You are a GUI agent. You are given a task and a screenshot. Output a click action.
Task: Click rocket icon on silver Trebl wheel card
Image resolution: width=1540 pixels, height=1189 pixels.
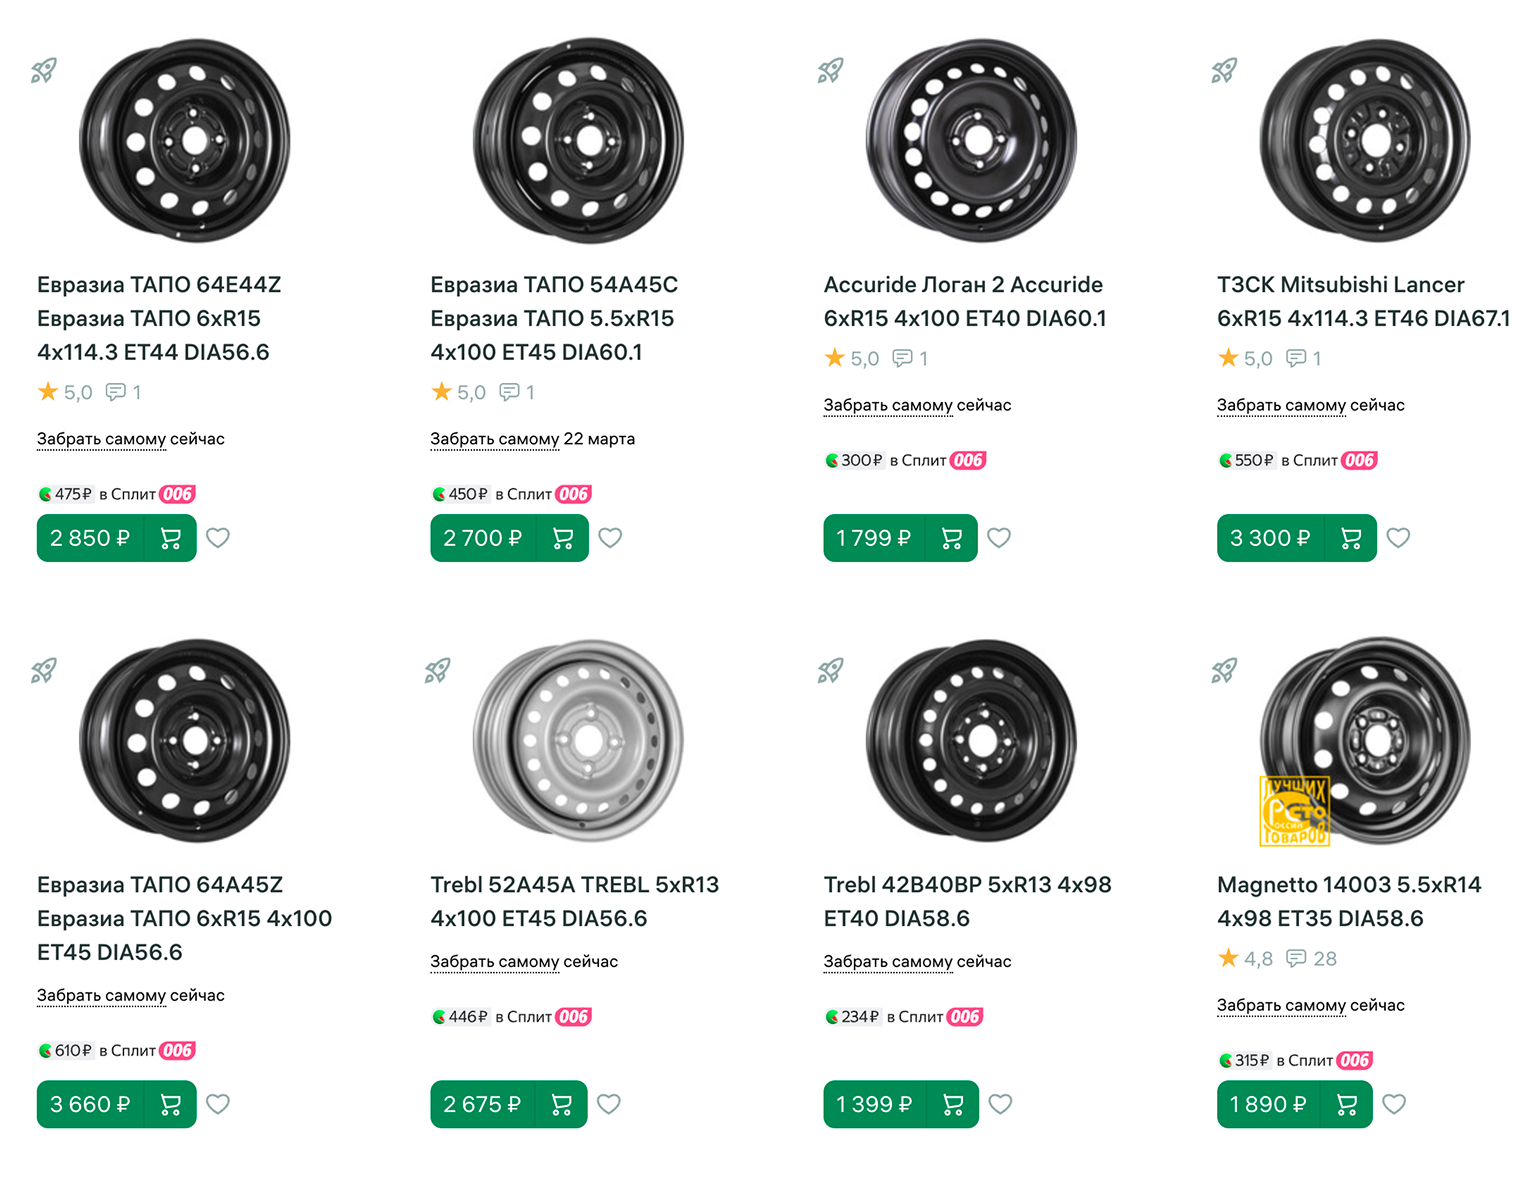(437, 670)
